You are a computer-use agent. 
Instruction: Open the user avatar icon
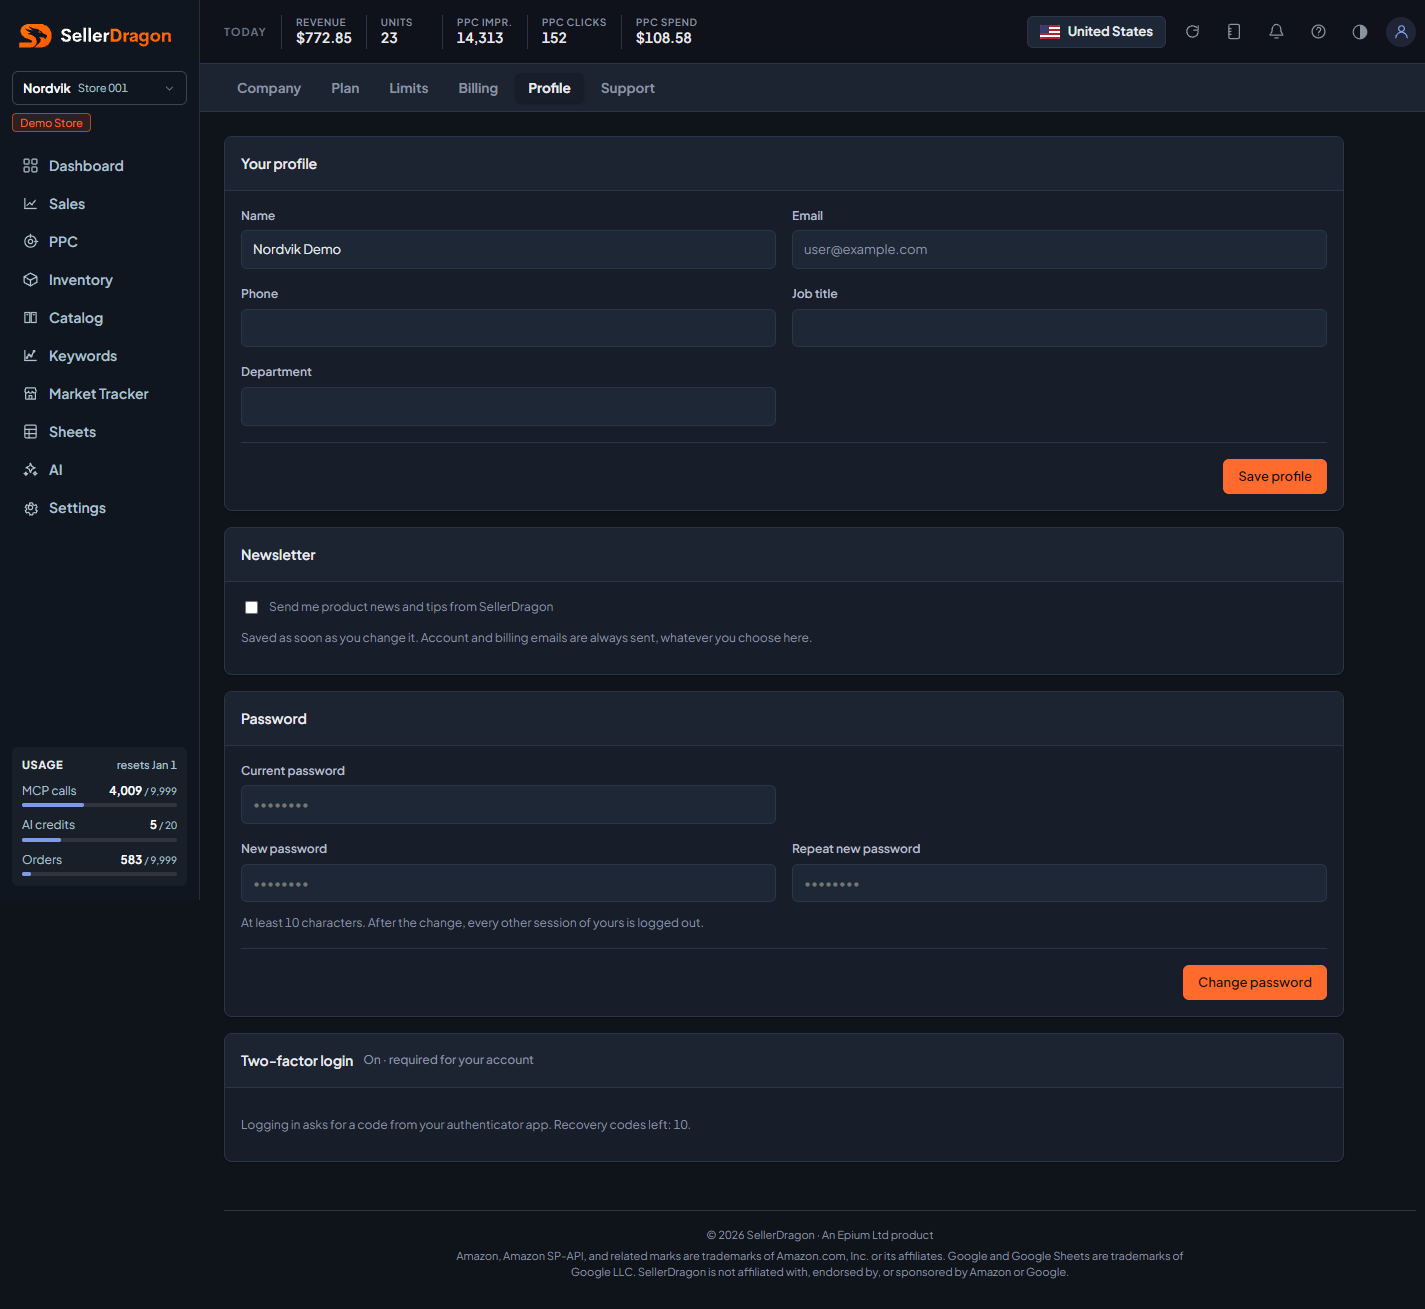tap(1401, 32)
